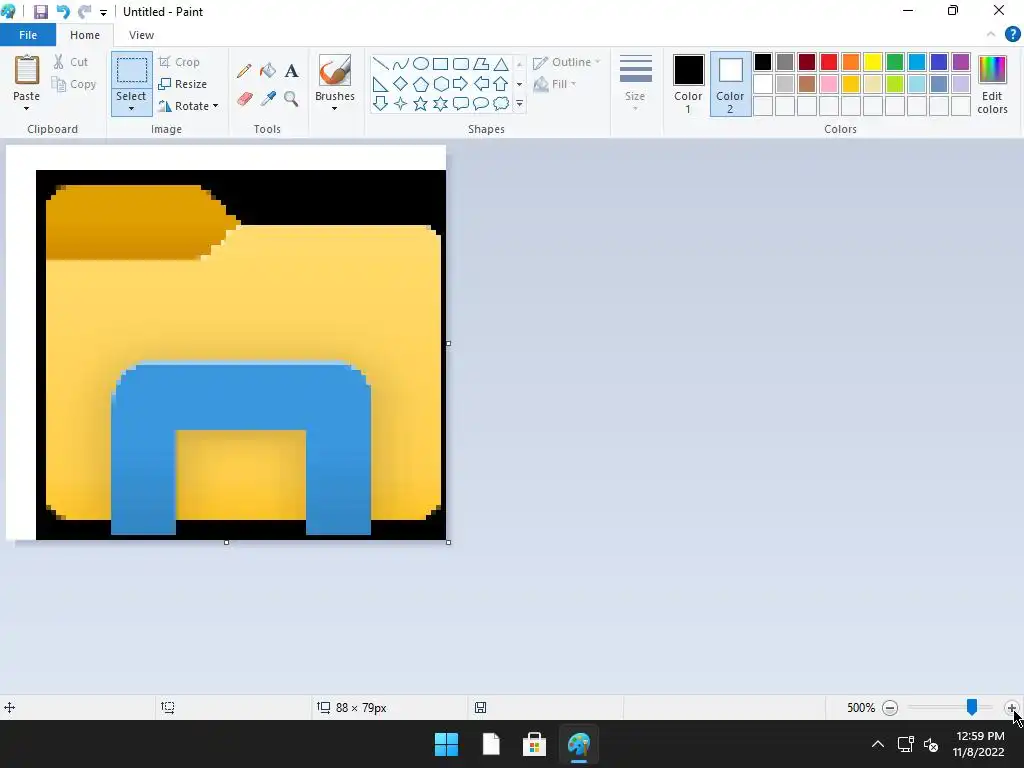Select the Right triangle shape
This screenshot has width=1024, height=768.
pyautogui.click(x=381, y=84)
